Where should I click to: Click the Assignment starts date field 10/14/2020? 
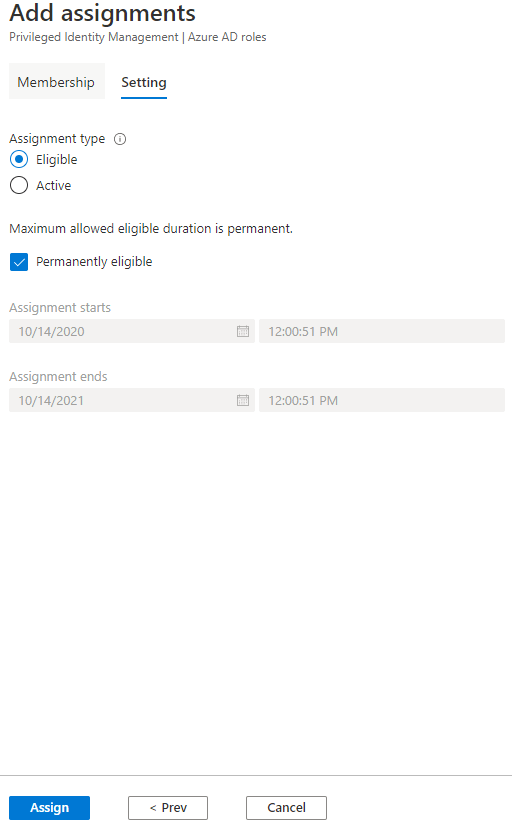(x=131, y=331)
